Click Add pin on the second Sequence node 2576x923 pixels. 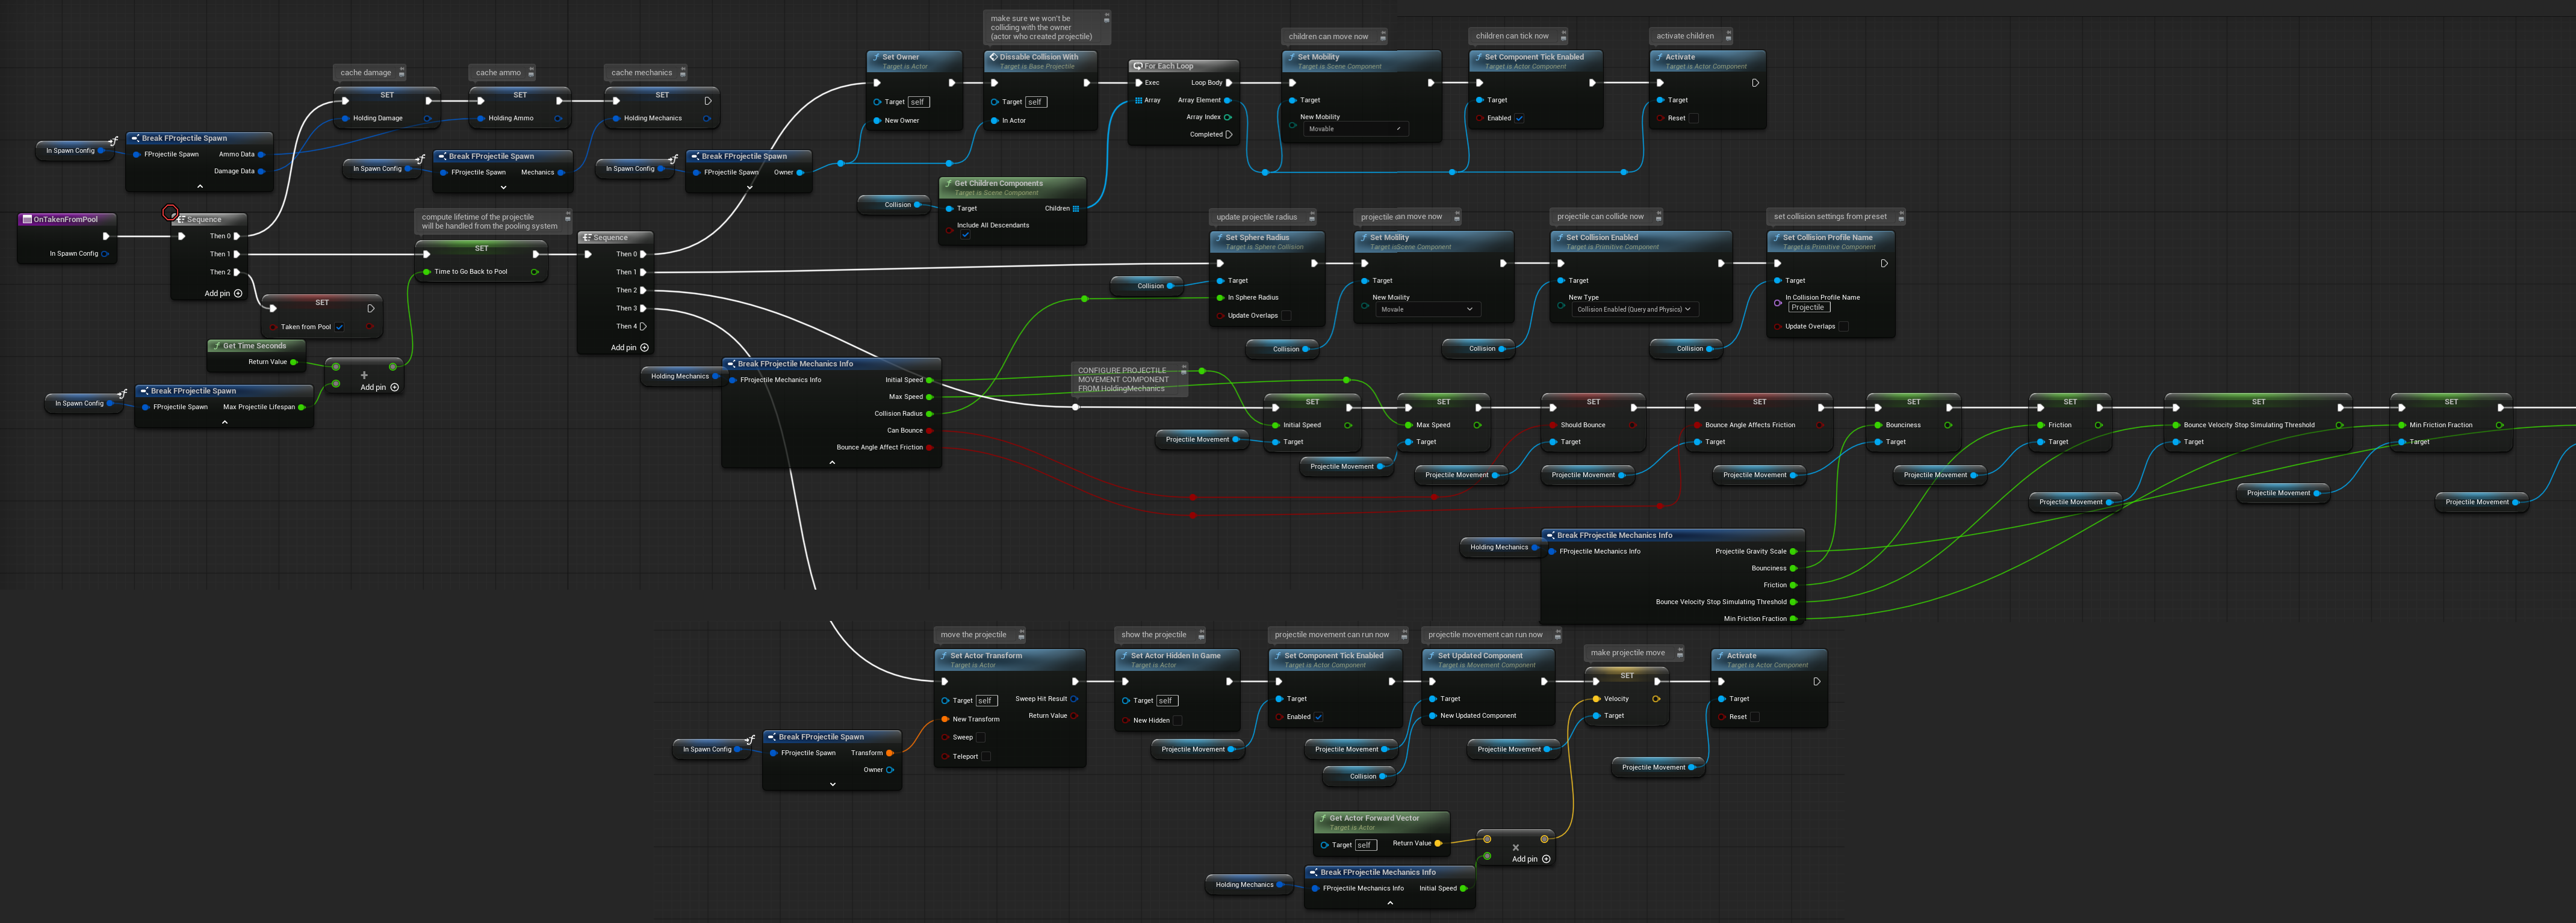(644, 347)
